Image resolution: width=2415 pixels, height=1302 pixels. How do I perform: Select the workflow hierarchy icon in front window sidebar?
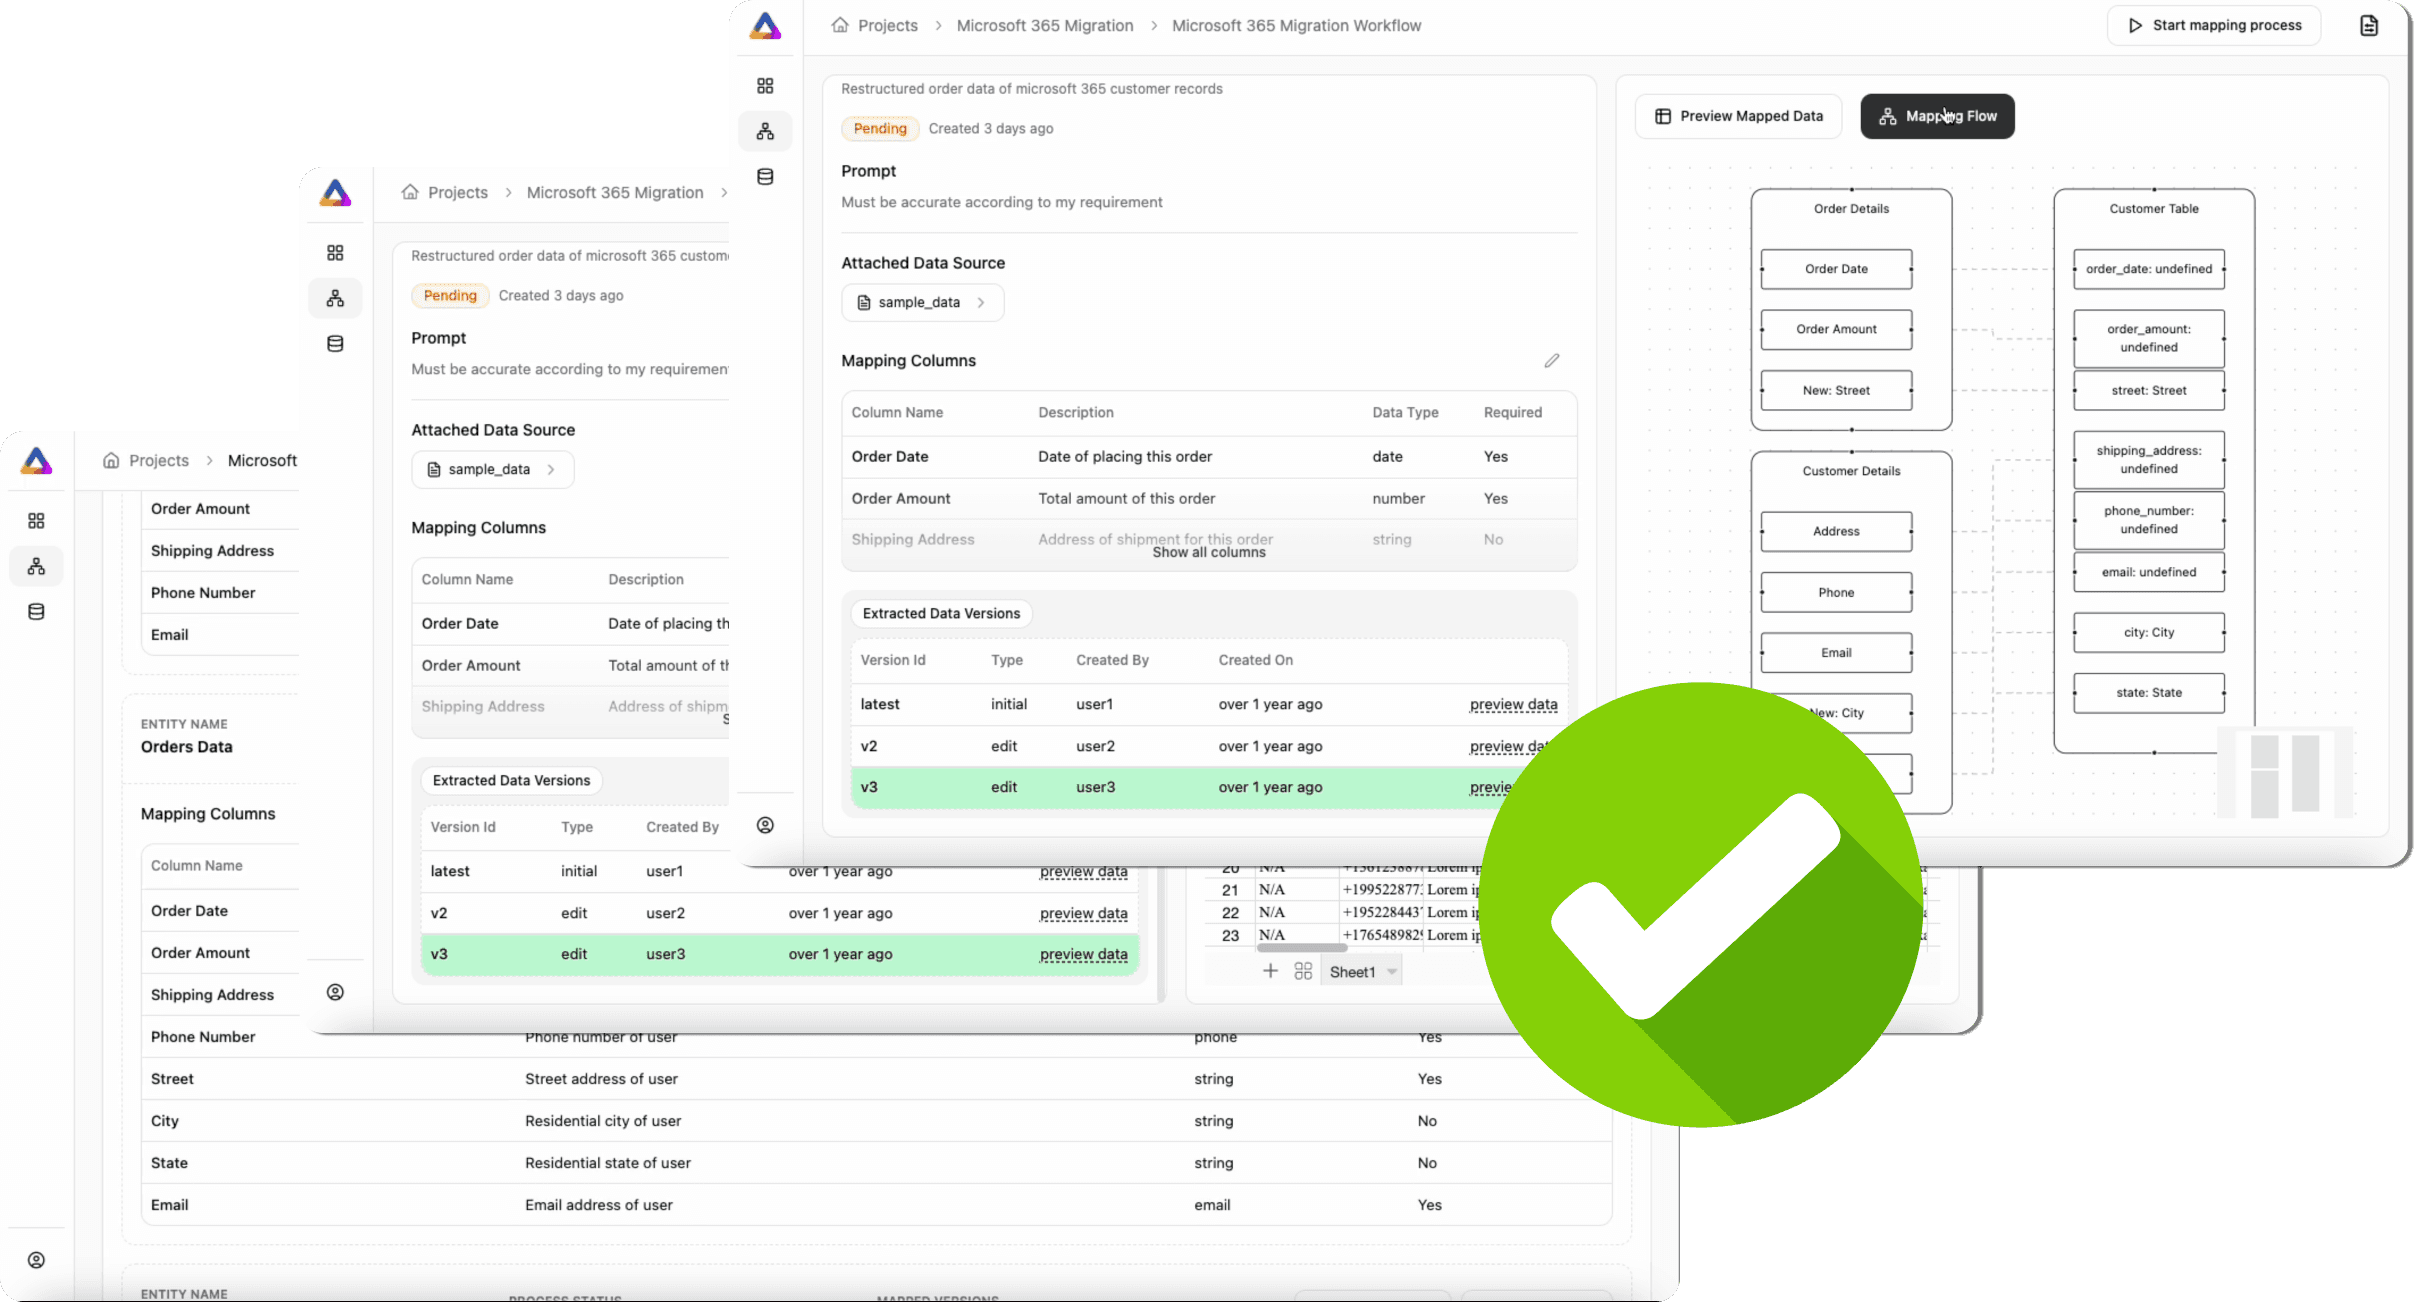[765, 131]
